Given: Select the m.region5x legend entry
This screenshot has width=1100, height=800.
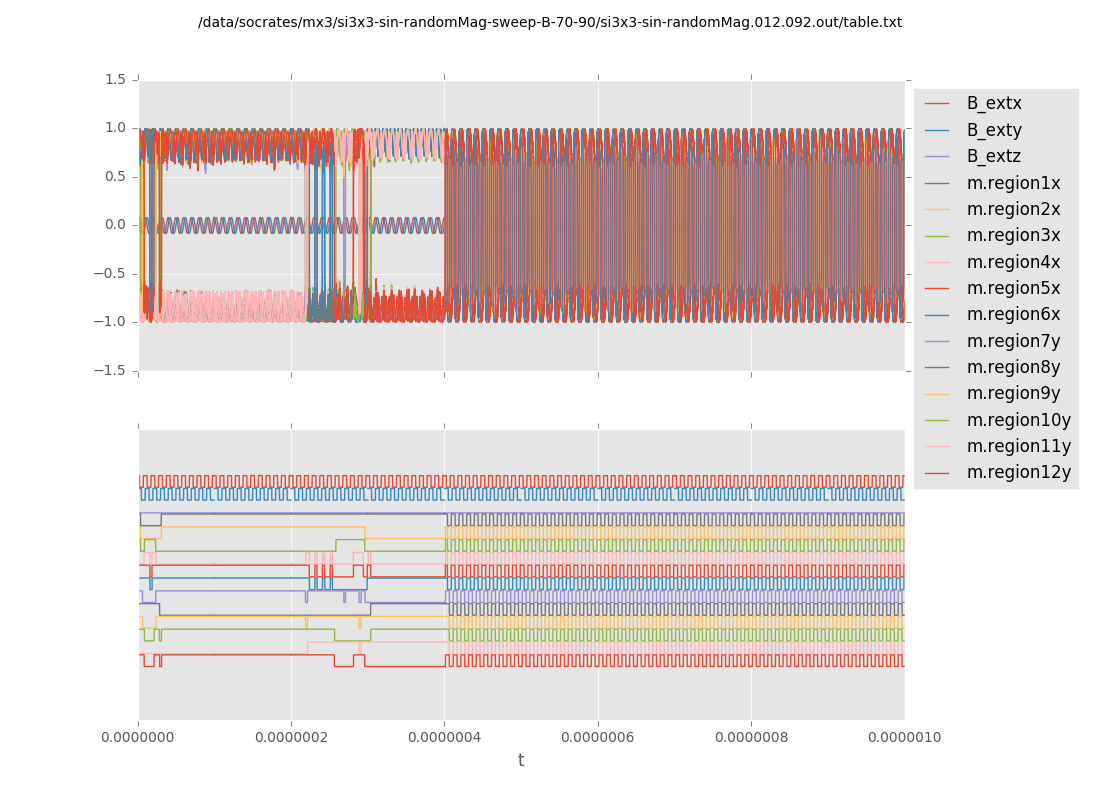Looking at the screenshot, I should coord(1013,288).
